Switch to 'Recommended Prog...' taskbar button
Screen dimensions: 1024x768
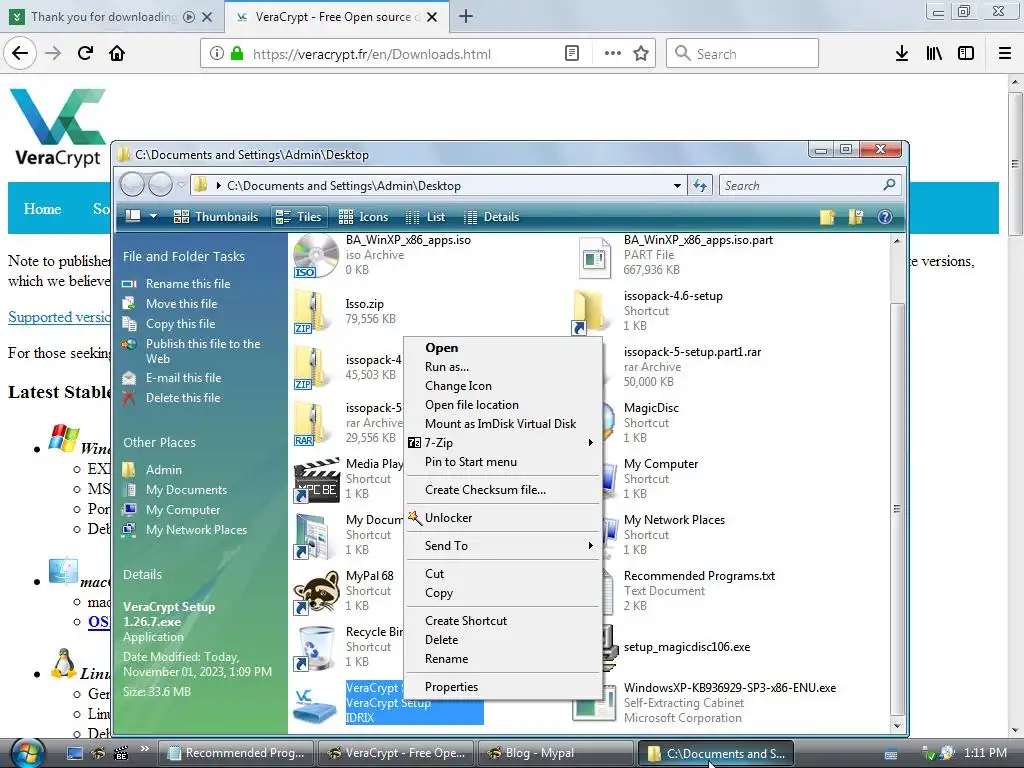point(236,753)
